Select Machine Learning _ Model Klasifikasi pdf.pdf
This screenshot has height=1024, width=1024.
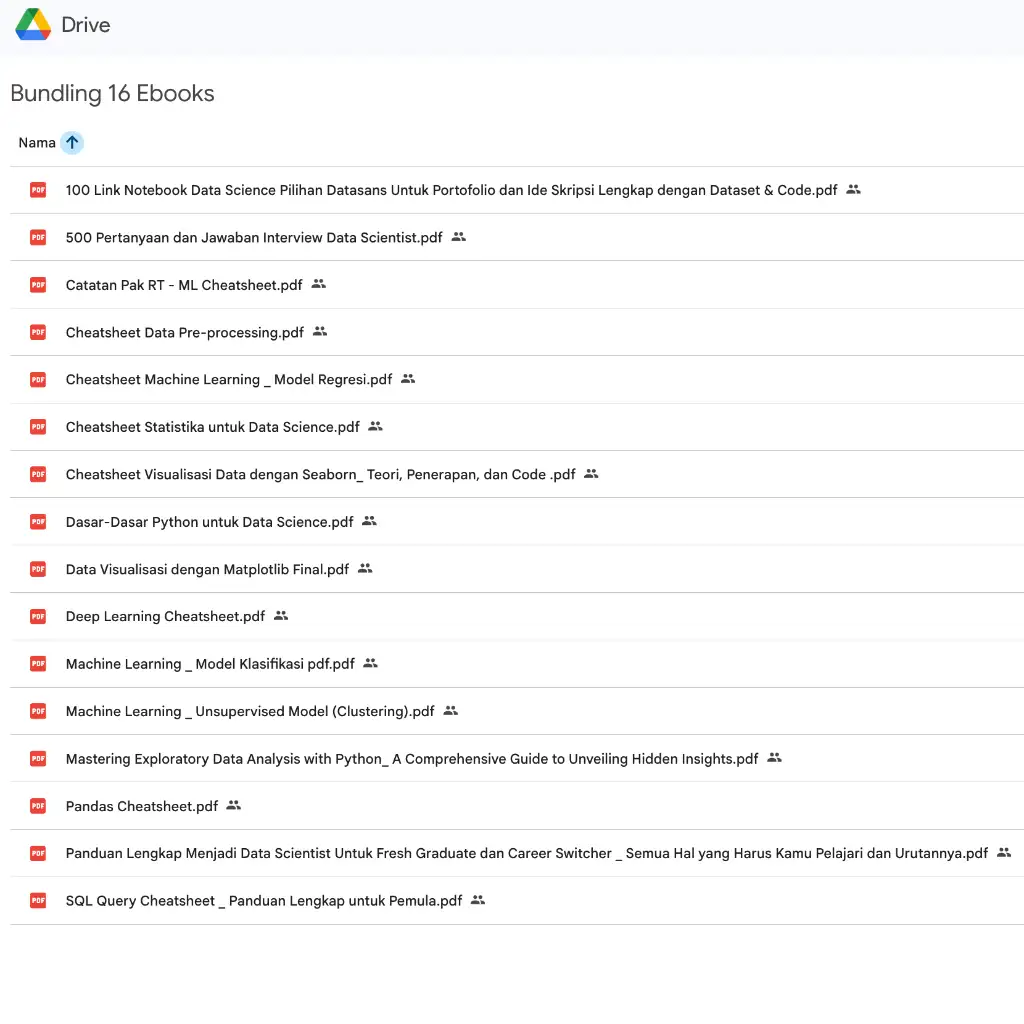210,664
